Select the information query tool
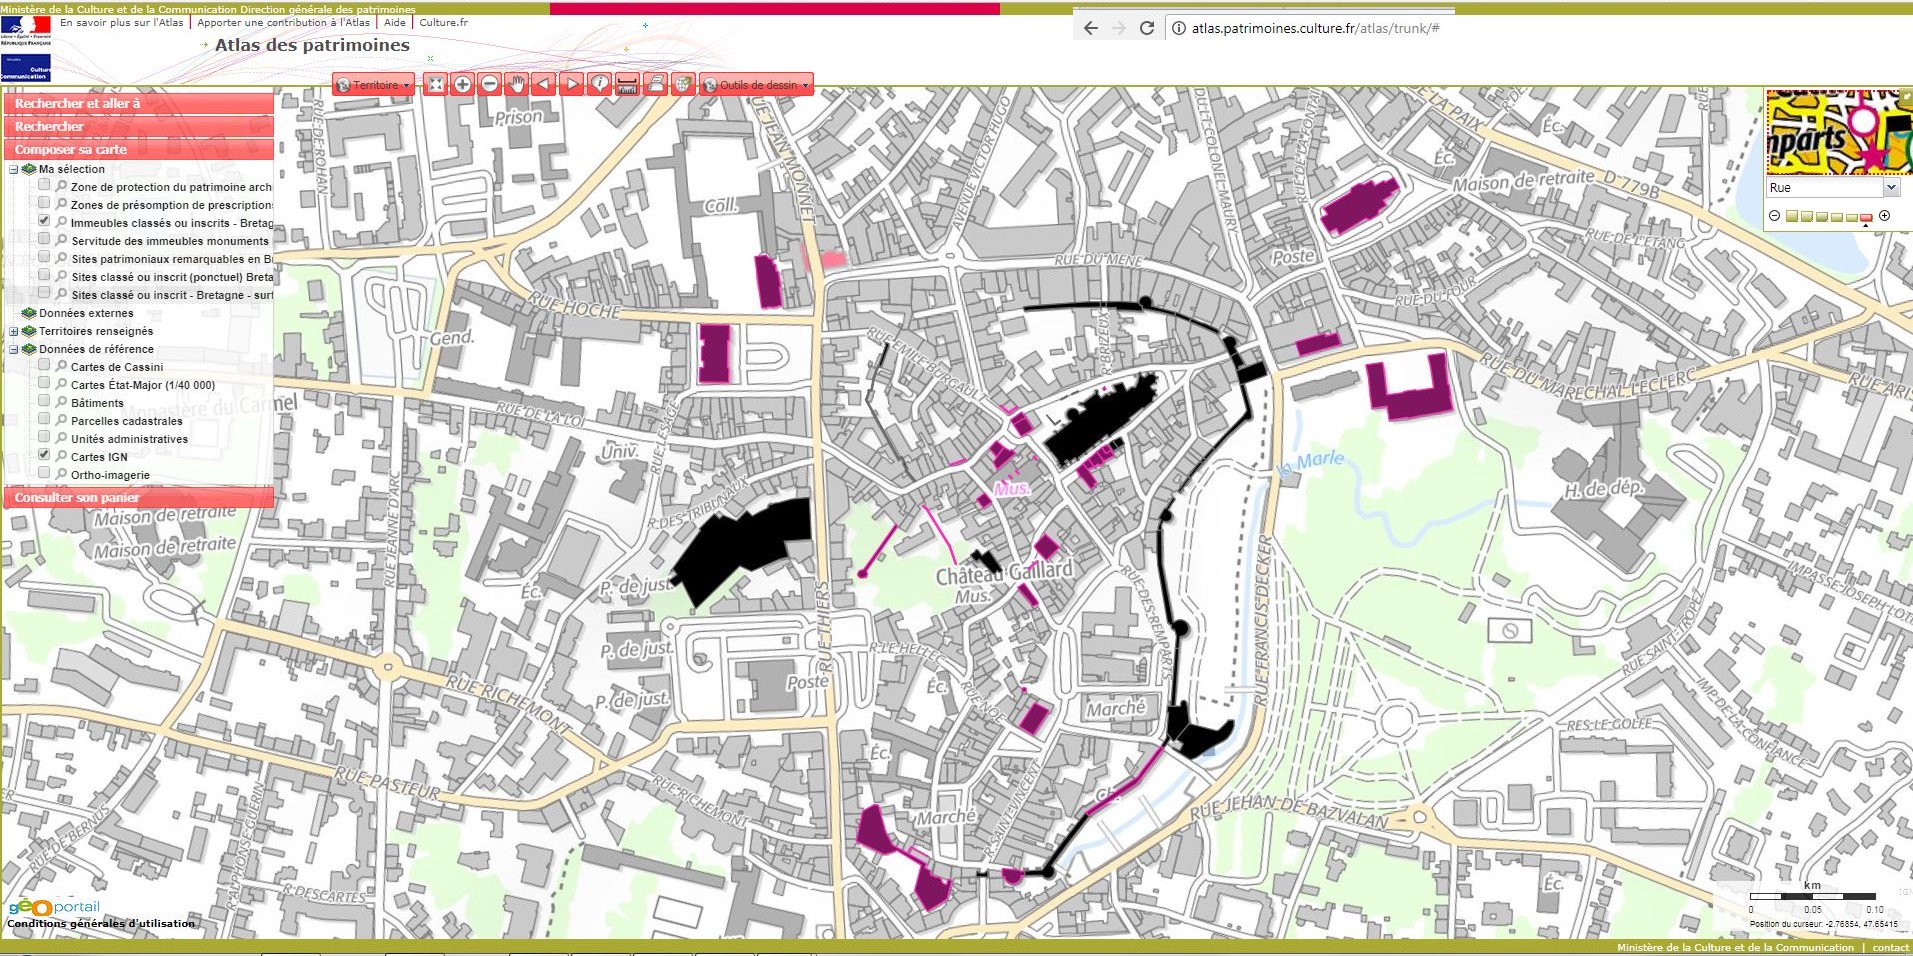The width and height of the screenshot is (1913, 956). (x=599, y=85)
